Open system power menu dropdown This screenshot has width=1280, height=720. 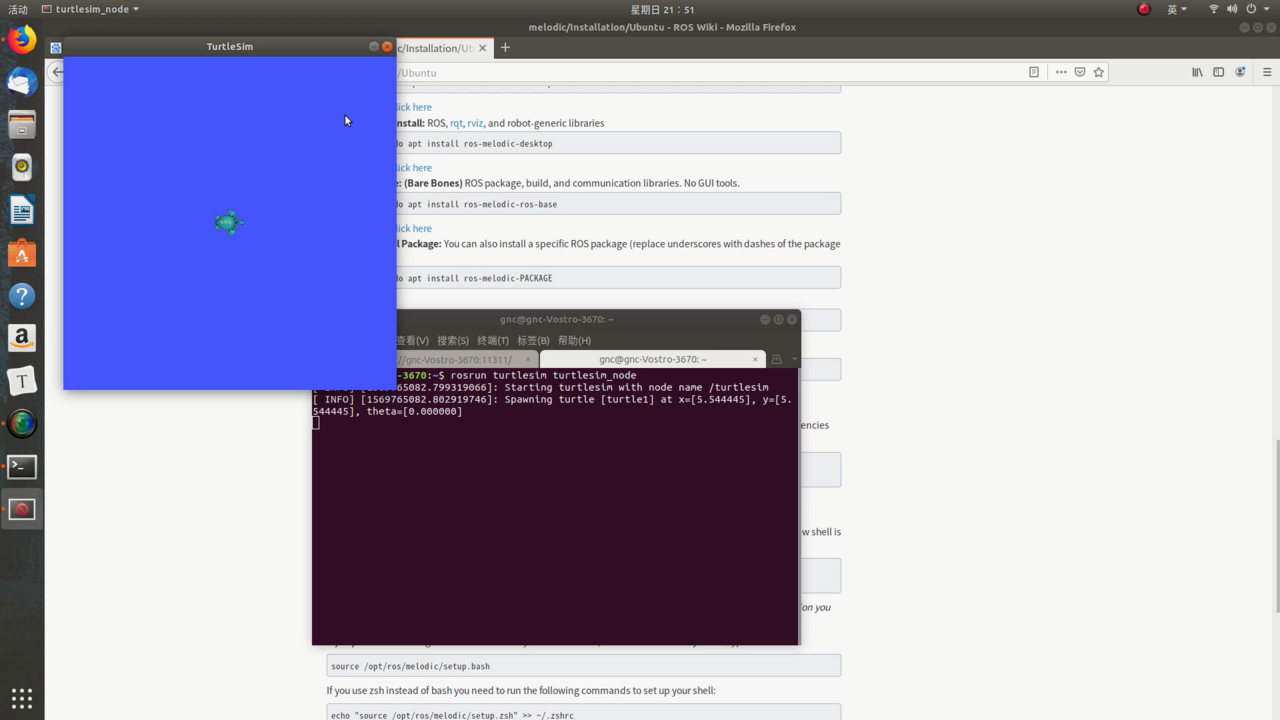[x=1256, y=9]
